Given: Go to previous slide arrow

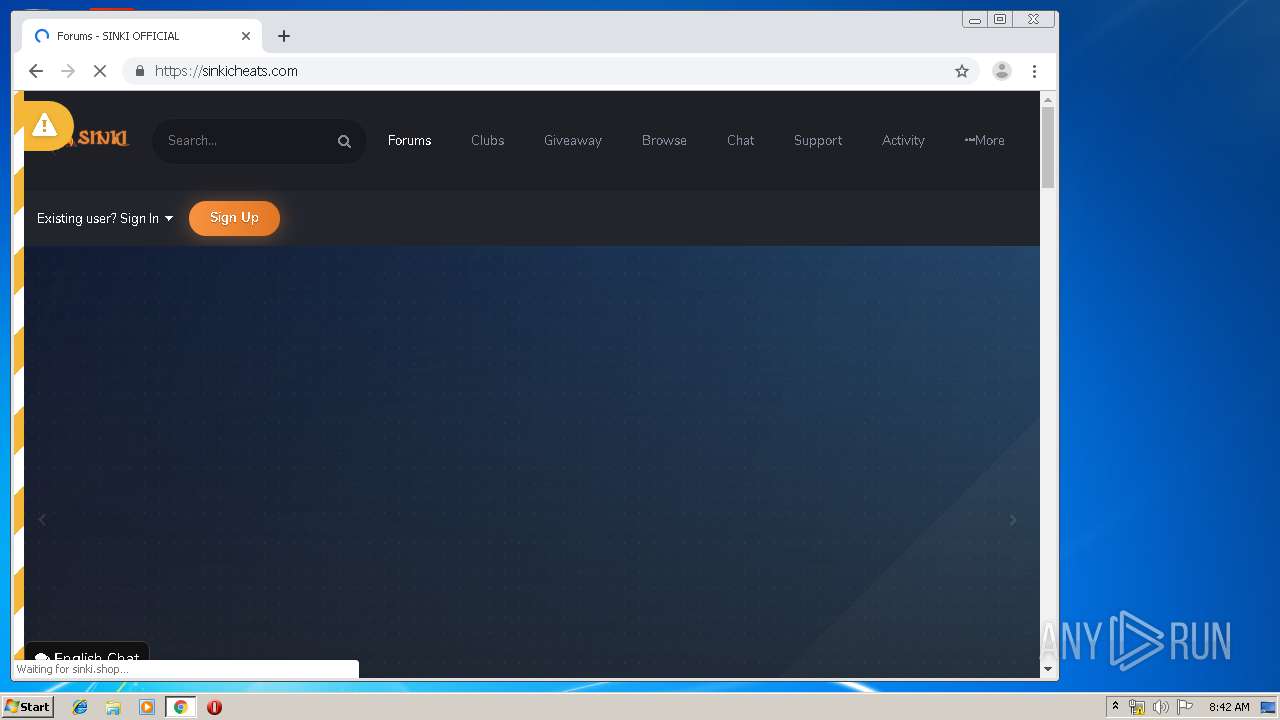Looking at the screenshot, I should [42, 520].
